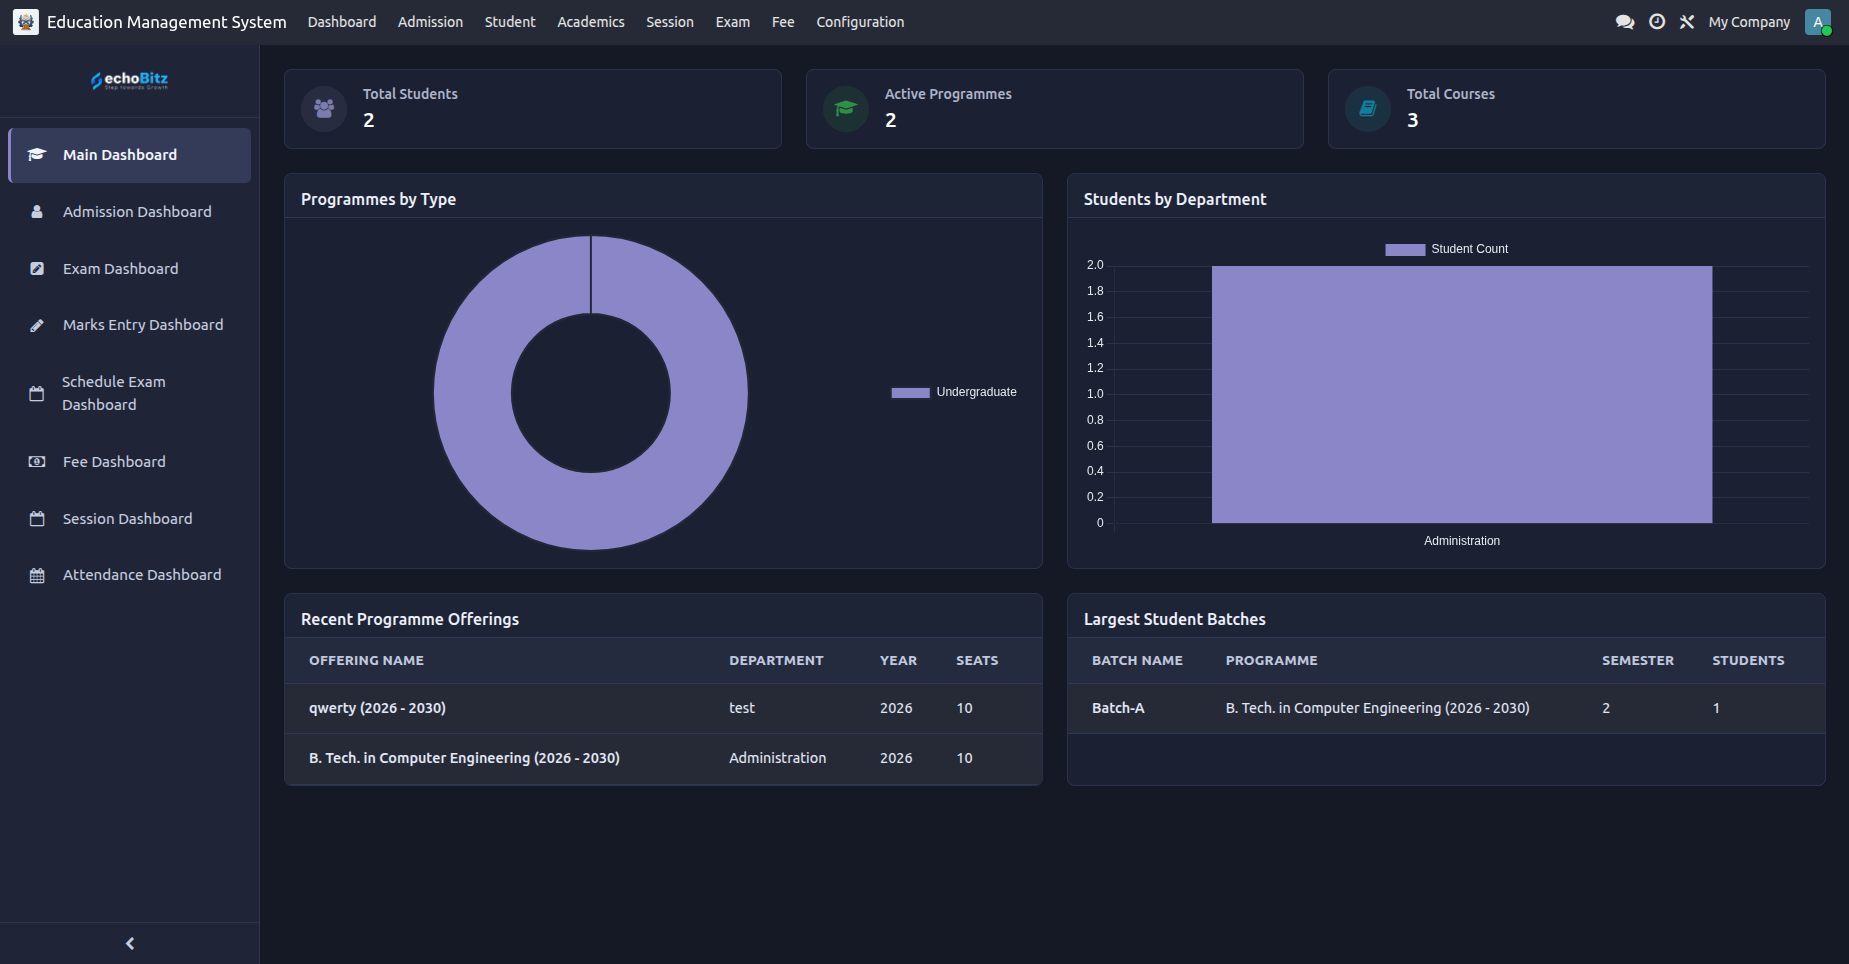The image size is (1849, 964).
Task: Open the Exam menu
Action: (x=733, y=22)
